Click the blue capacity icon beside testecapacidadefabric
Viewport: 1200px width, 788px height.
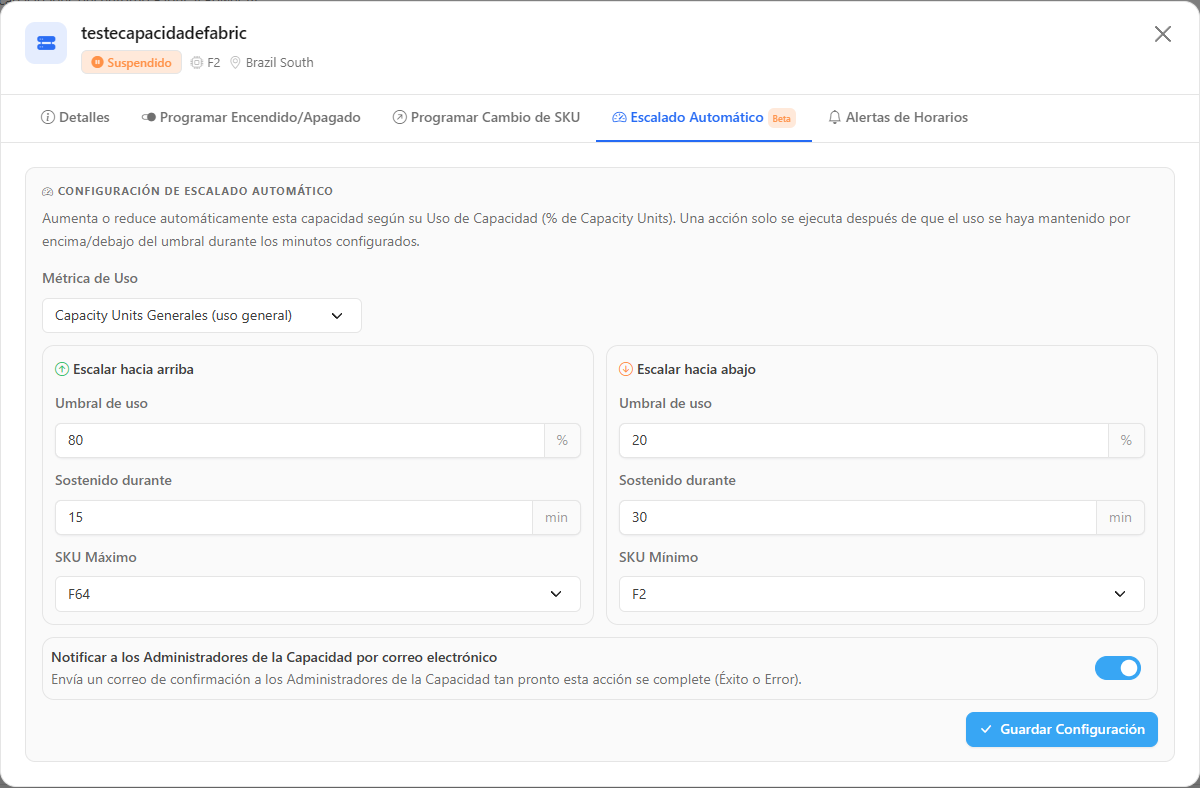(46, 43)
